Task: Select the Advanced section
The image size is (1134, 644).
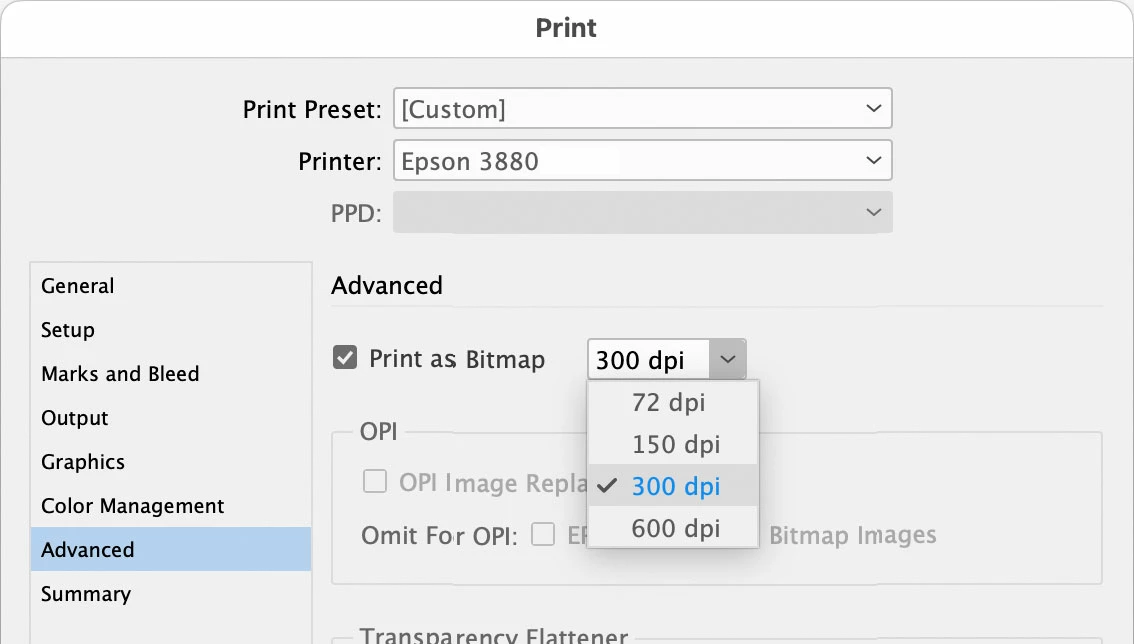Action: pos(171,549)
